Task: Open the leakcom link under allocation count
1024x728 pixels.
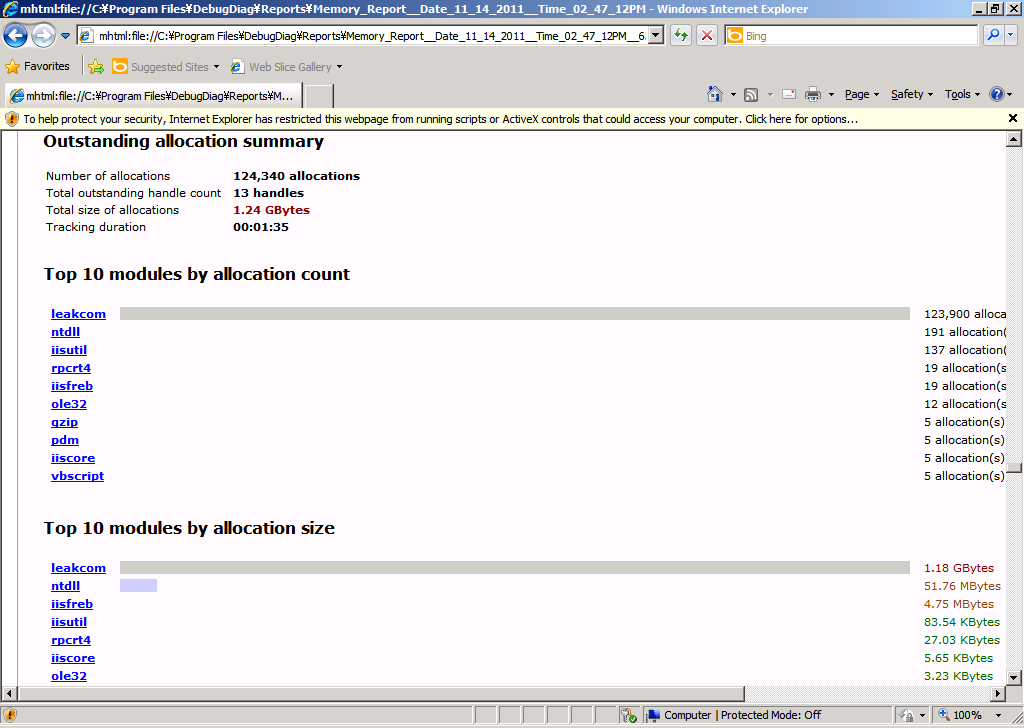Action: [78, 314]
